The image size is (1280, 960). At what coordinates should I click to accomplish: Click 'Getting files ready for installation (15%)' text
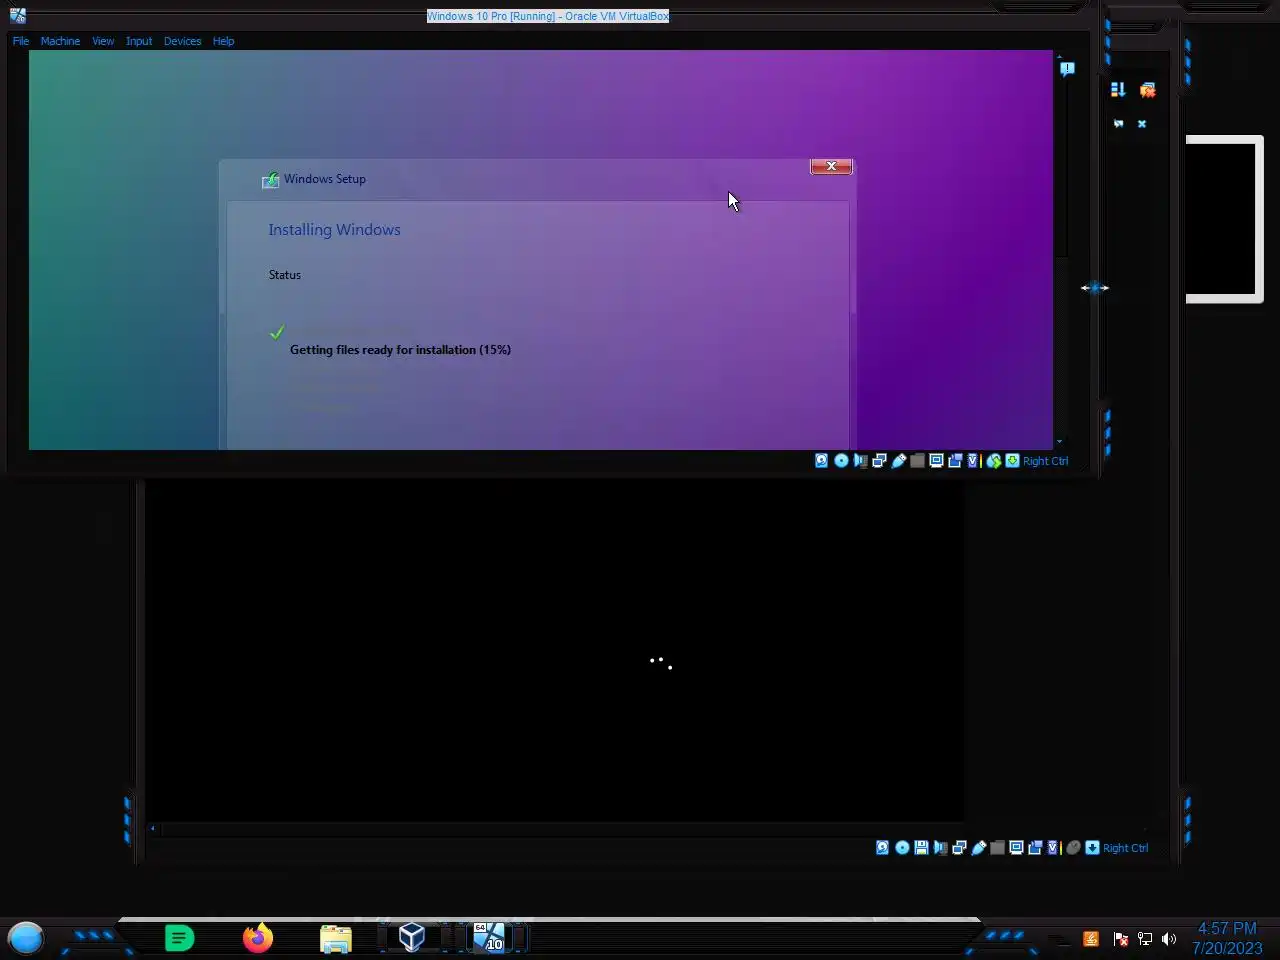pos(400,350)
